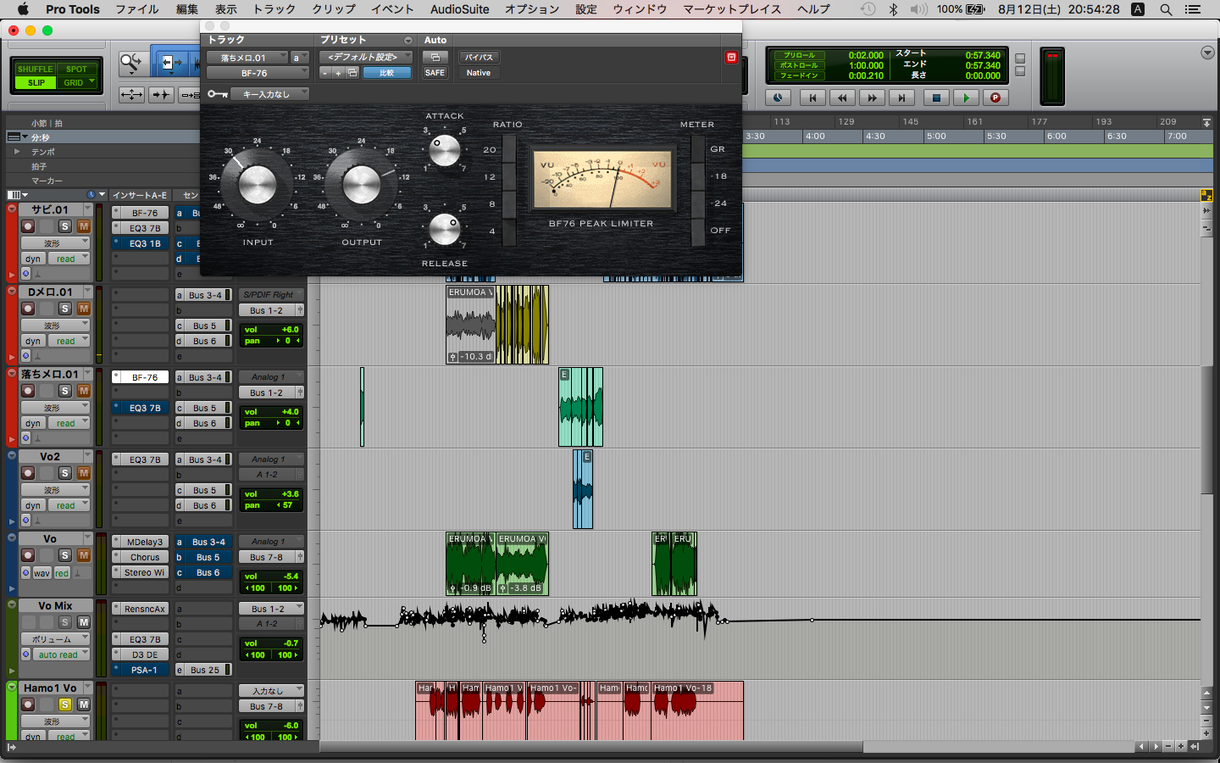This screenshot has width=1220, height=763.
Task: Record-enable the Dメロ.01 track
Action: click(27, 309)
